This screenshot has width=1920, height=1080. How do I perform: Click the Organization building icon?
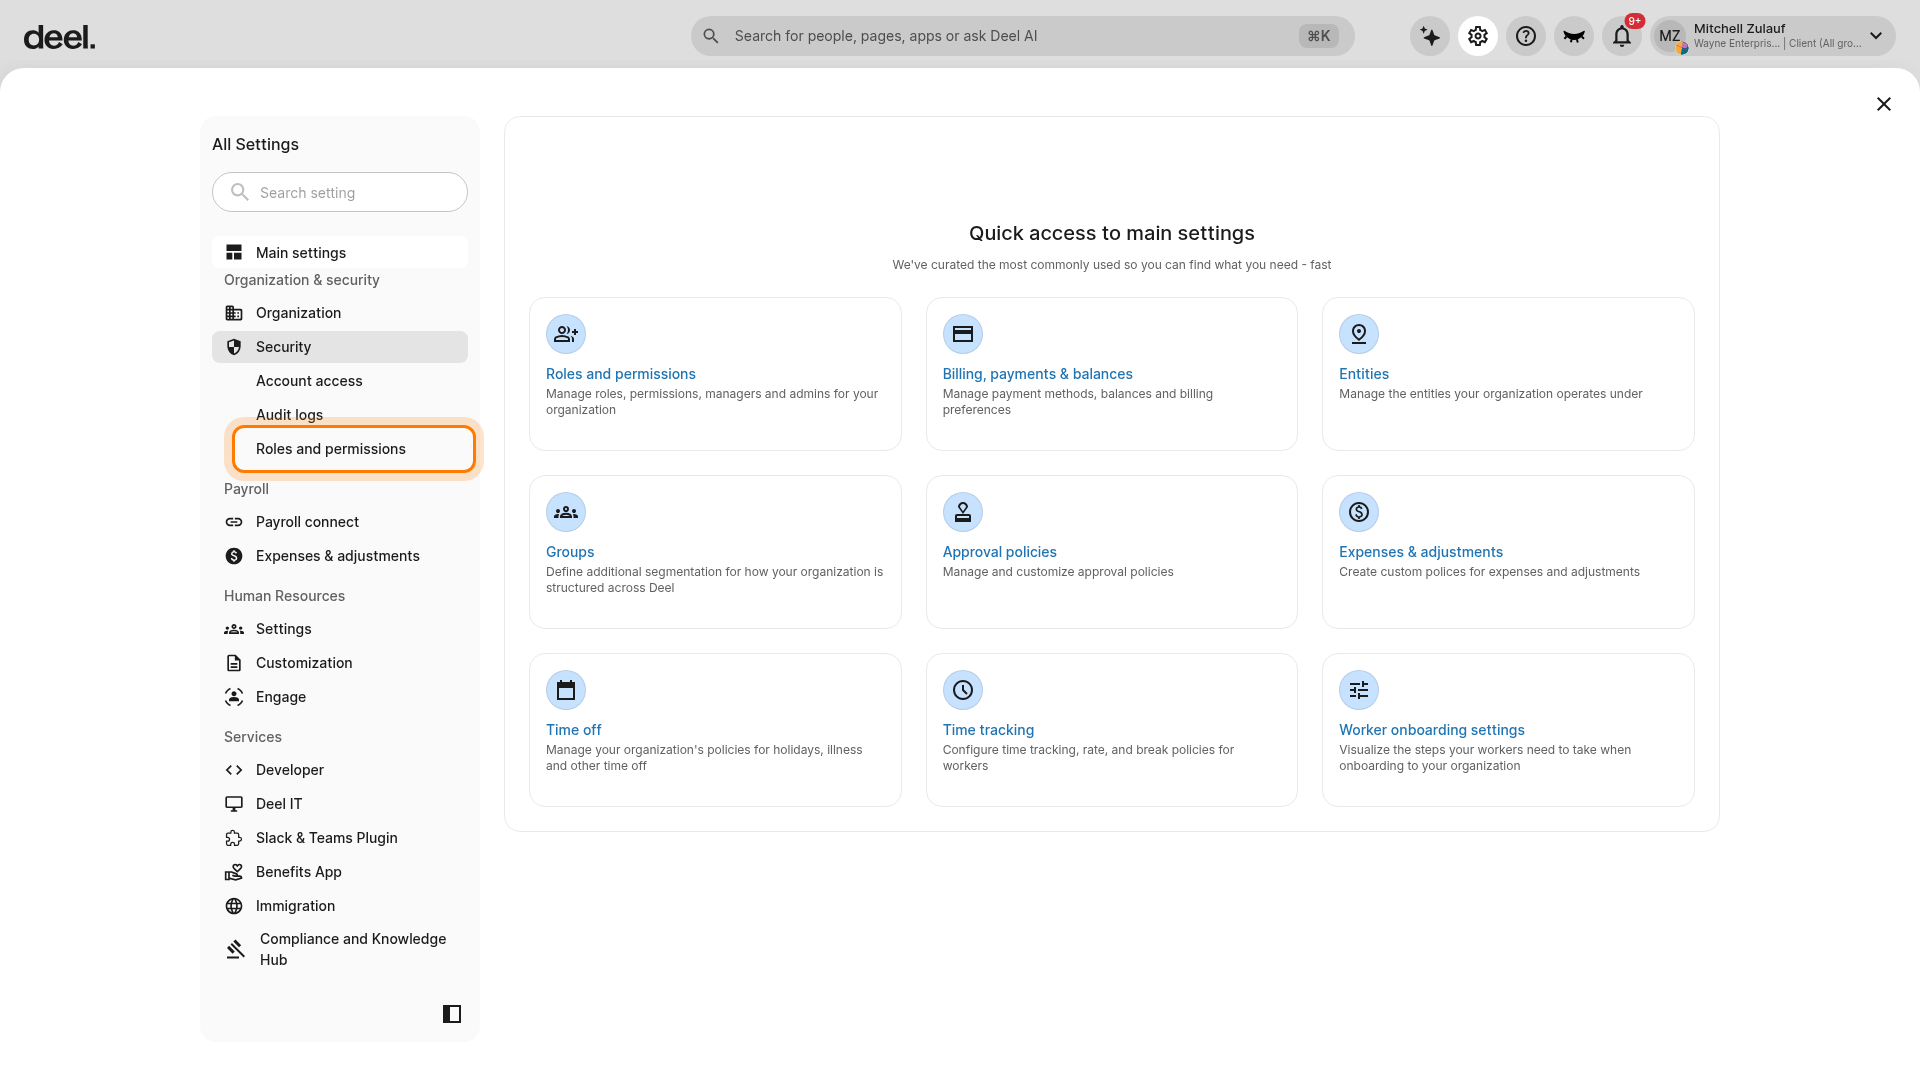coord(234,313)
